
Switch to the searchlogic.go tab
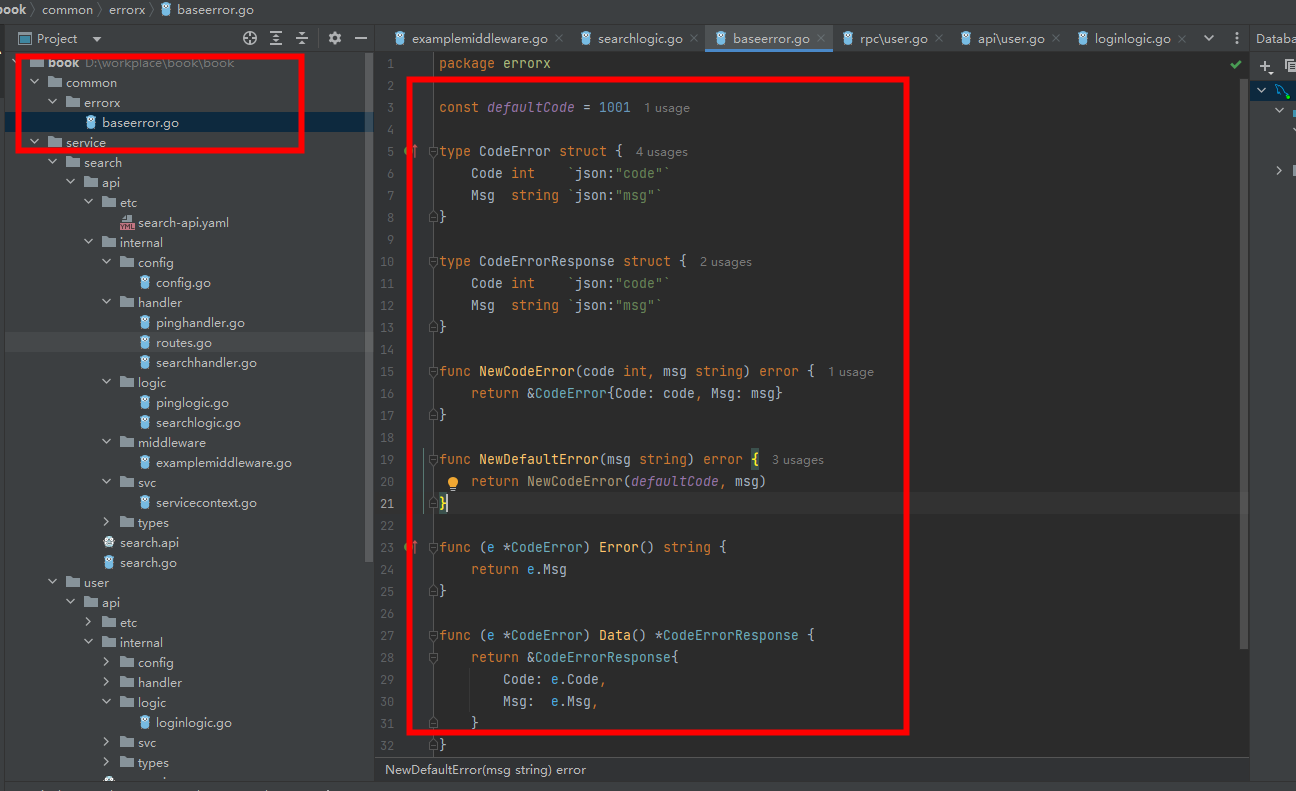(x=640, y=38)
